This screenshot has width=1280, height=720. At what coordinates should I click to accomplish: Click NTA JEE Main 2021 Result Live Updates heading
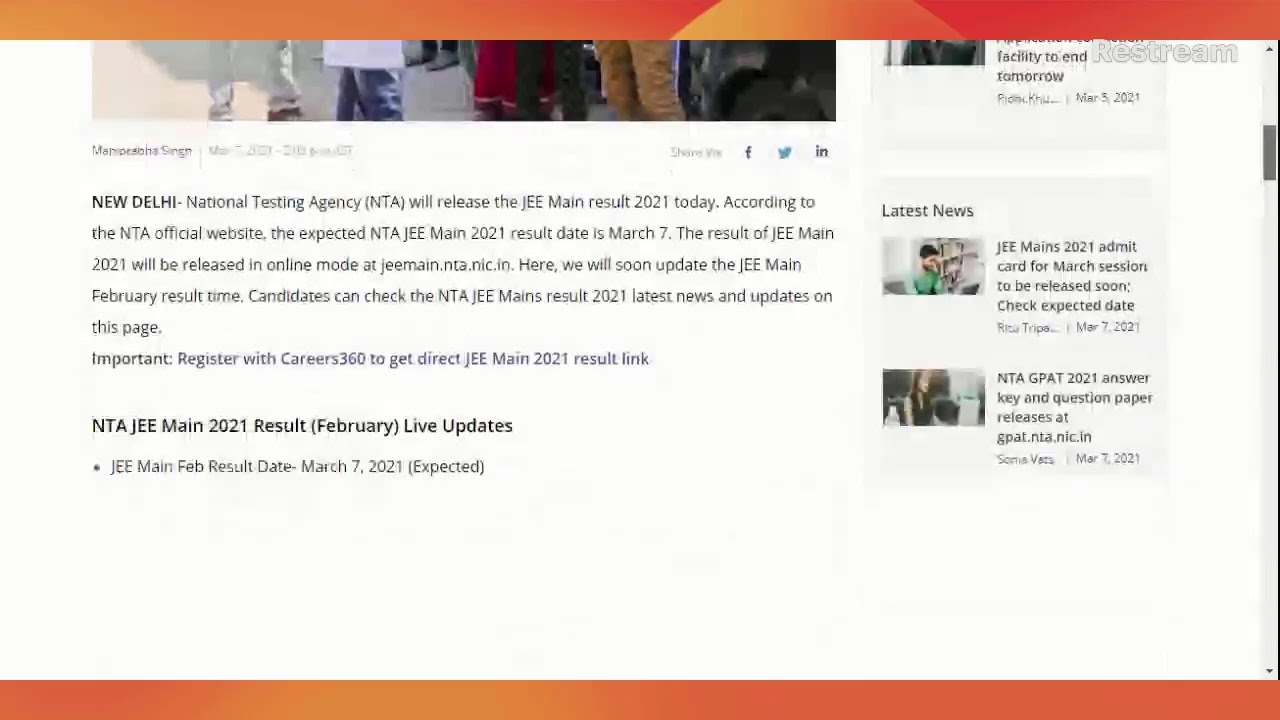(x=302, y=425)
